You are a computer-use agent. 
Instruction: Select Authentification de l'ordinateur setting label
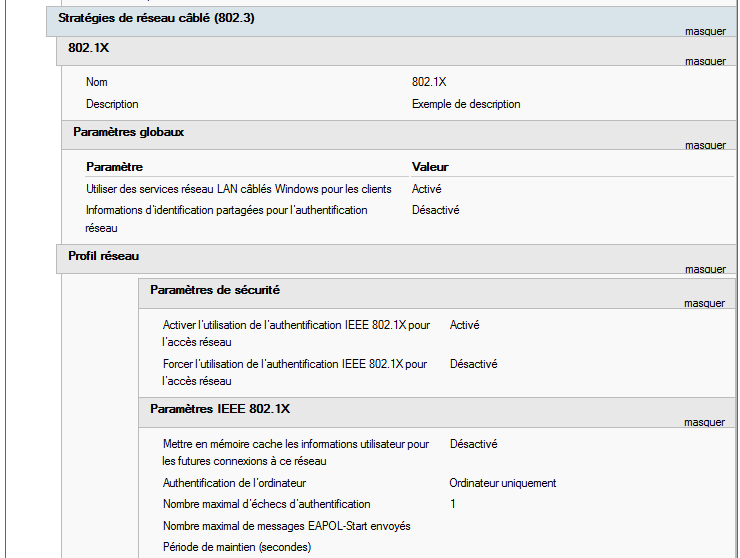point(234,483)
